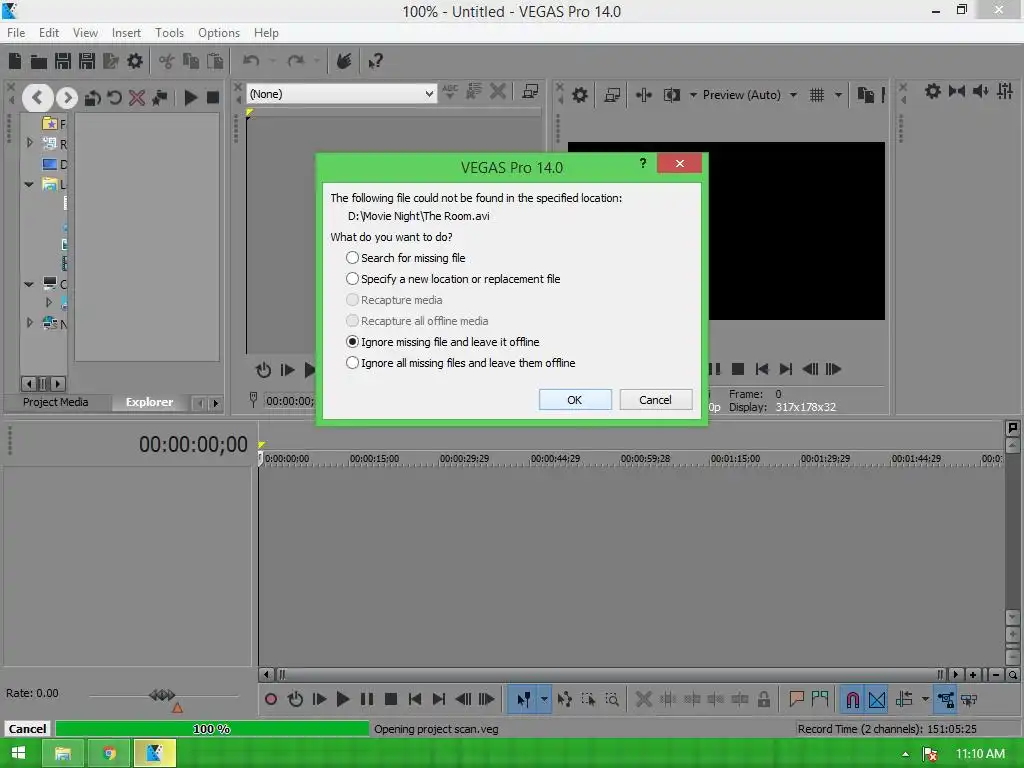Toggle Enable Snapping magnet icon
The height and width of the screenshot is (768, 1024).
852,699
